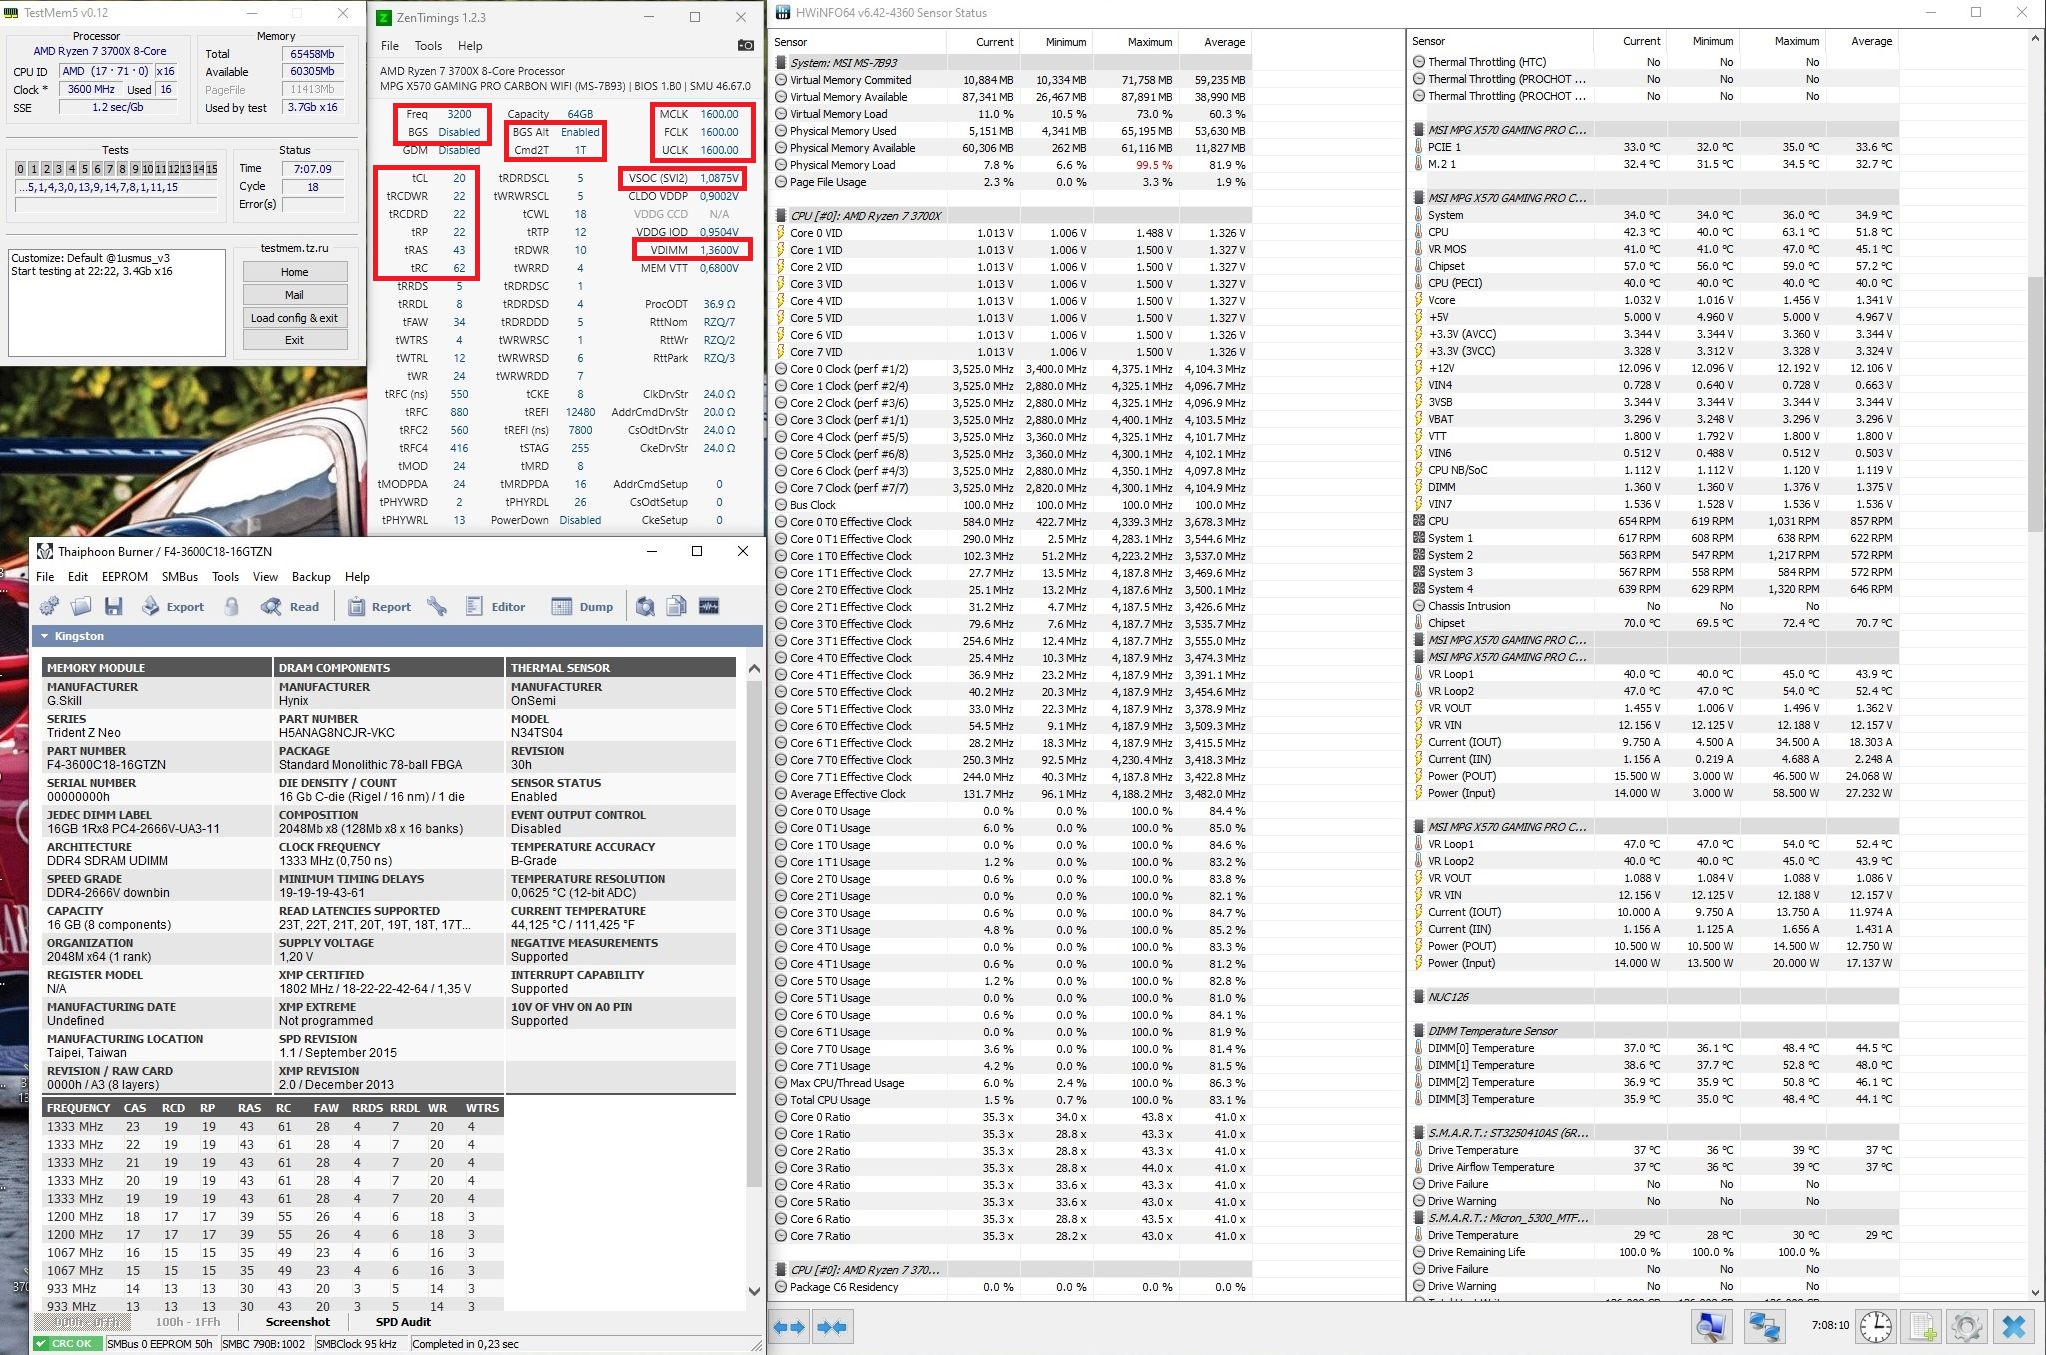
Task: Click the expand columns double-arrow button in HWiNFO
Action: 790,1327
